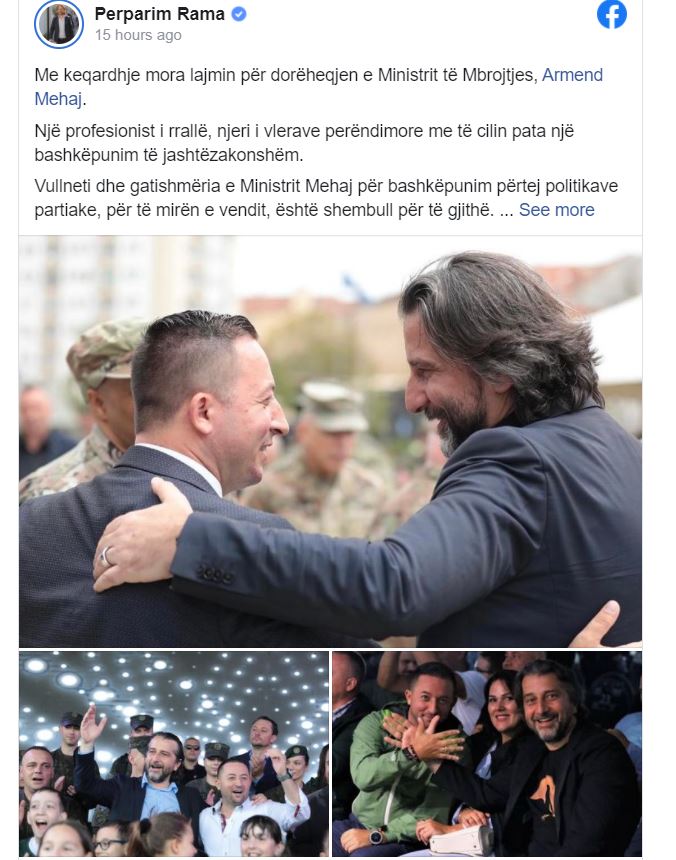This screenshot has width=676, height=860.
Task: Click the Perparim Rama profile avatar
Action: click(58, 24)
